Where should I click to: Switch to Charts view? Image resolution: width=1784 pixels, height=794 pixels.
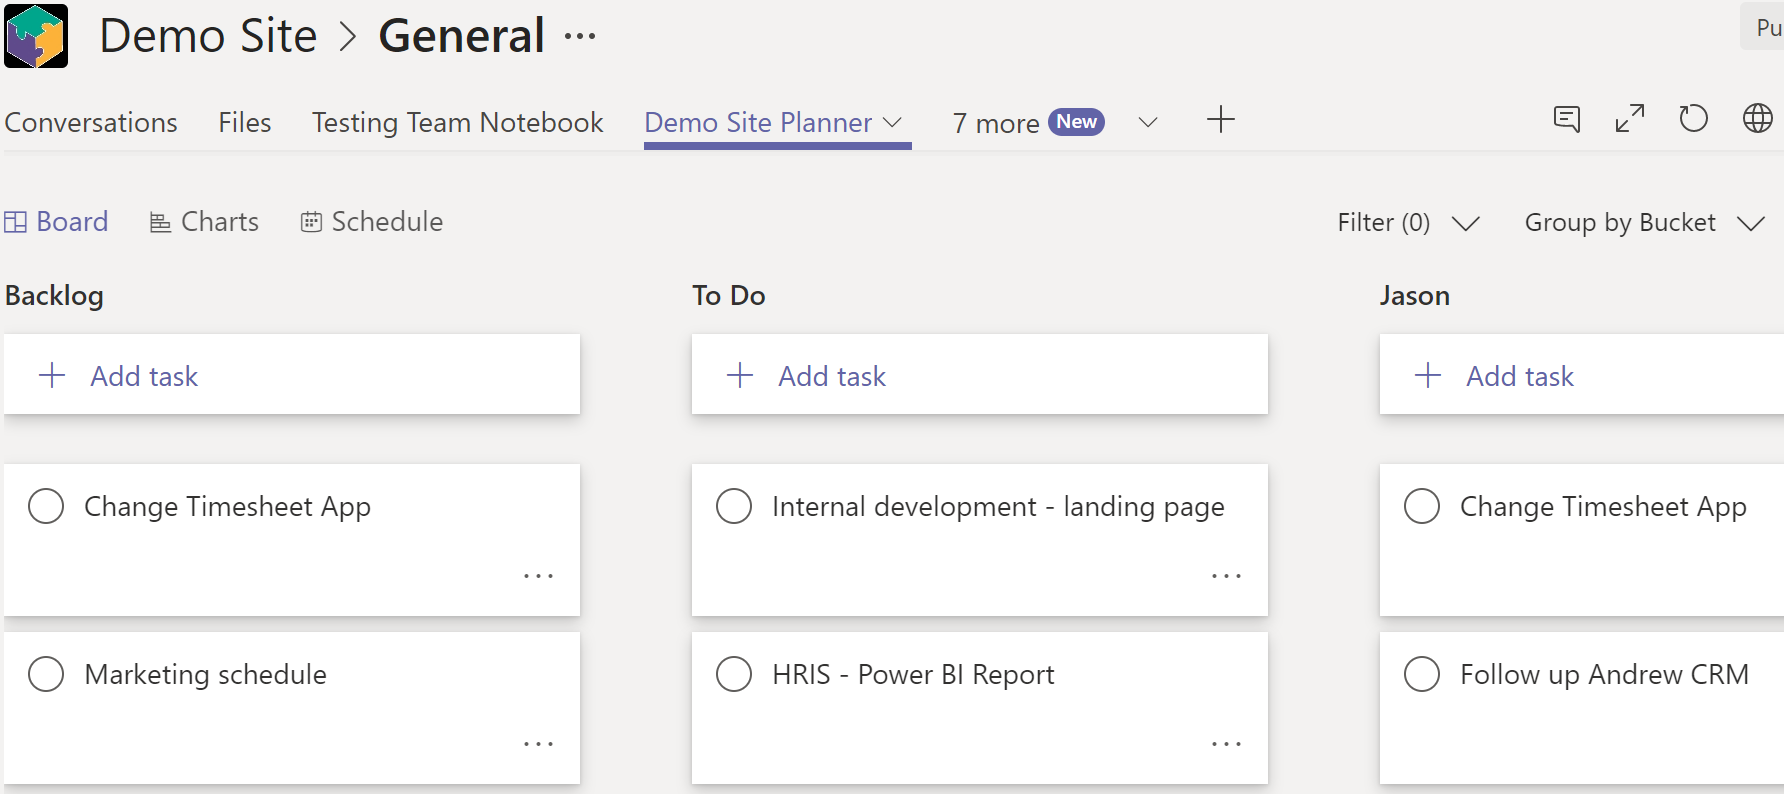pyautogui.click(x=204, y=221)
